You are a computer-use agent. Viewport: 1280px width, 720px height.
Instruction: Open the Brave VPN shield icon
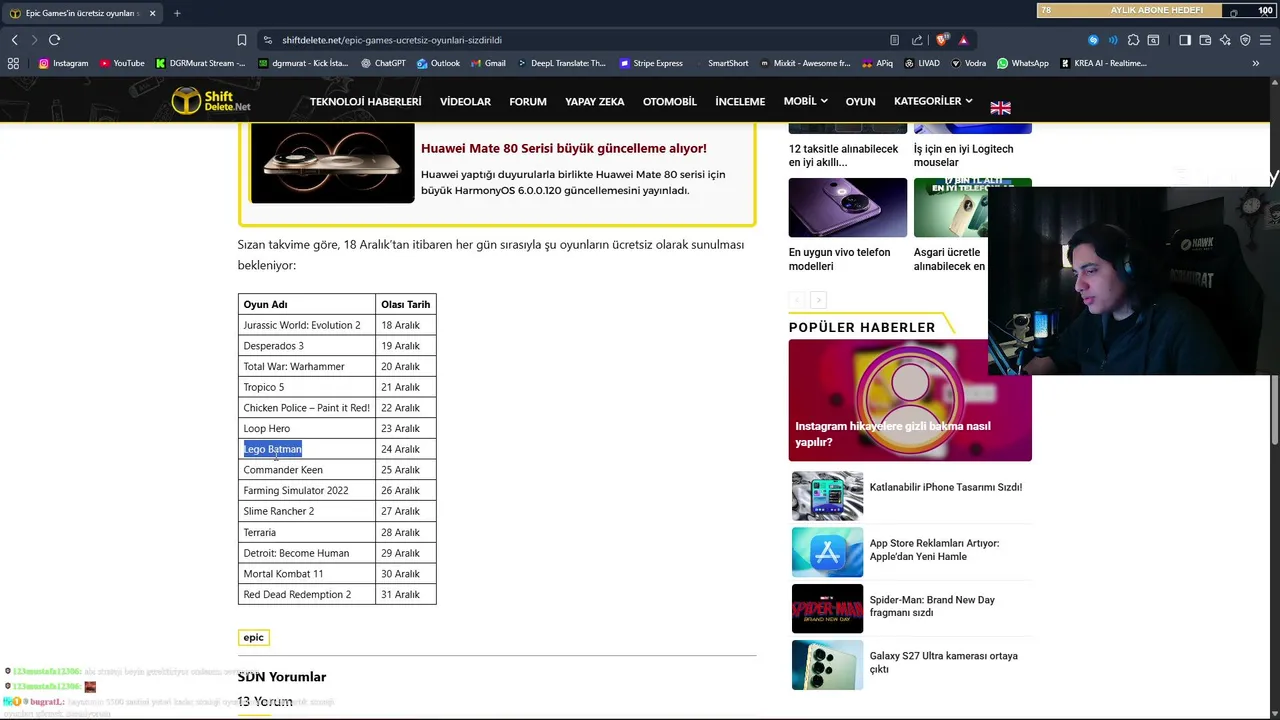tap(1245, 40)
